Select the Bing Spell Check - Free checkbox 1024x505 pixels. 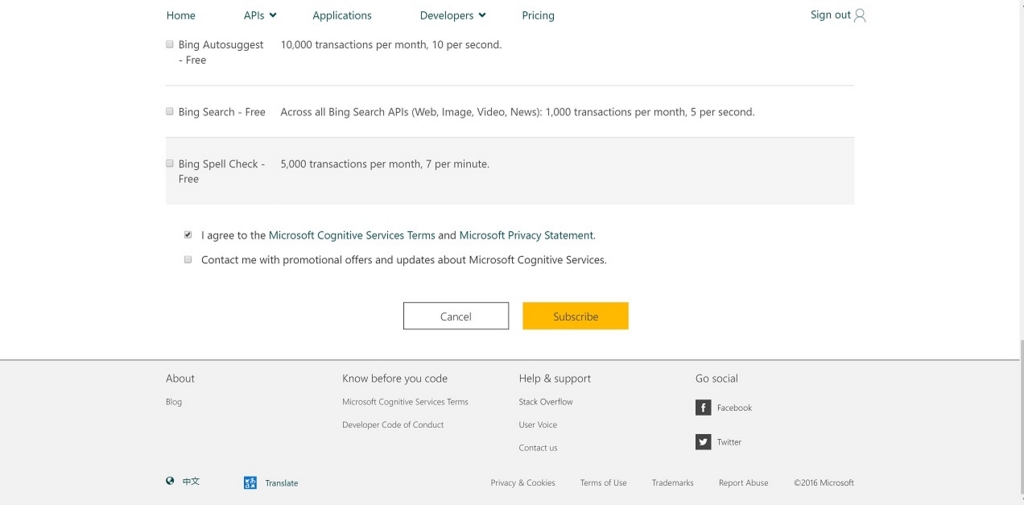[170, 163]
